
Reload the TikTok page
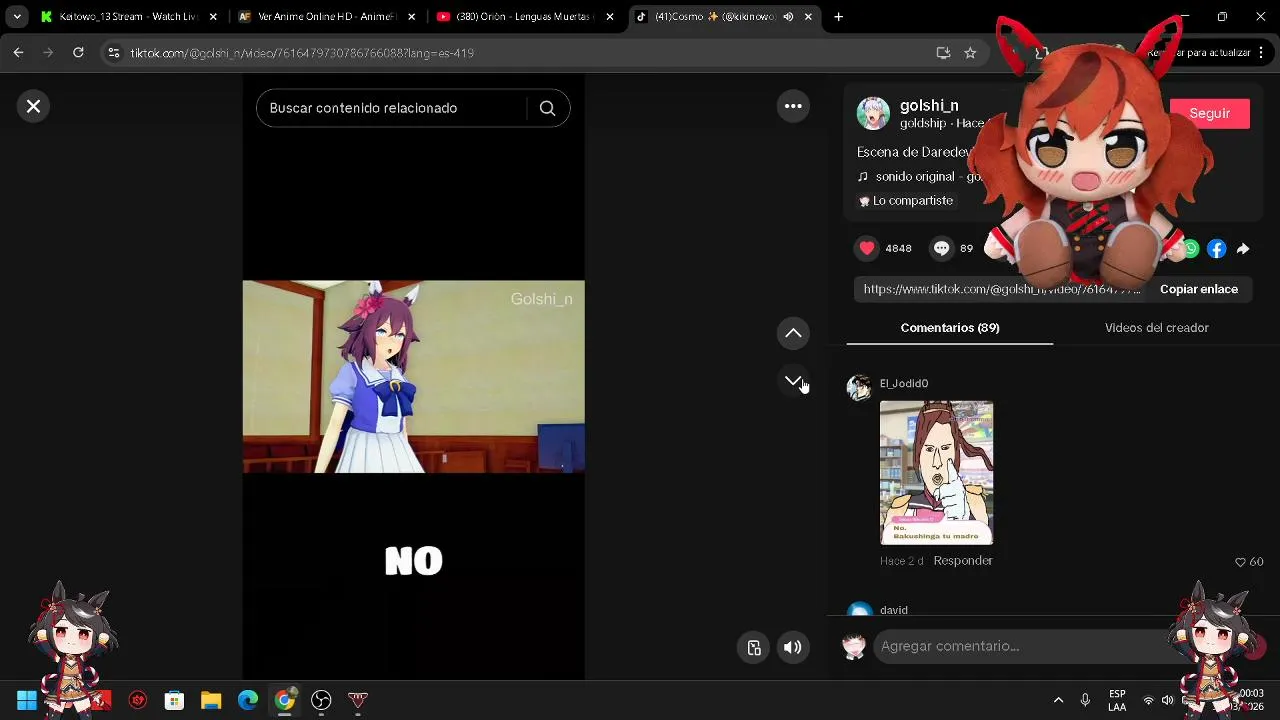(x=78, y=53)
